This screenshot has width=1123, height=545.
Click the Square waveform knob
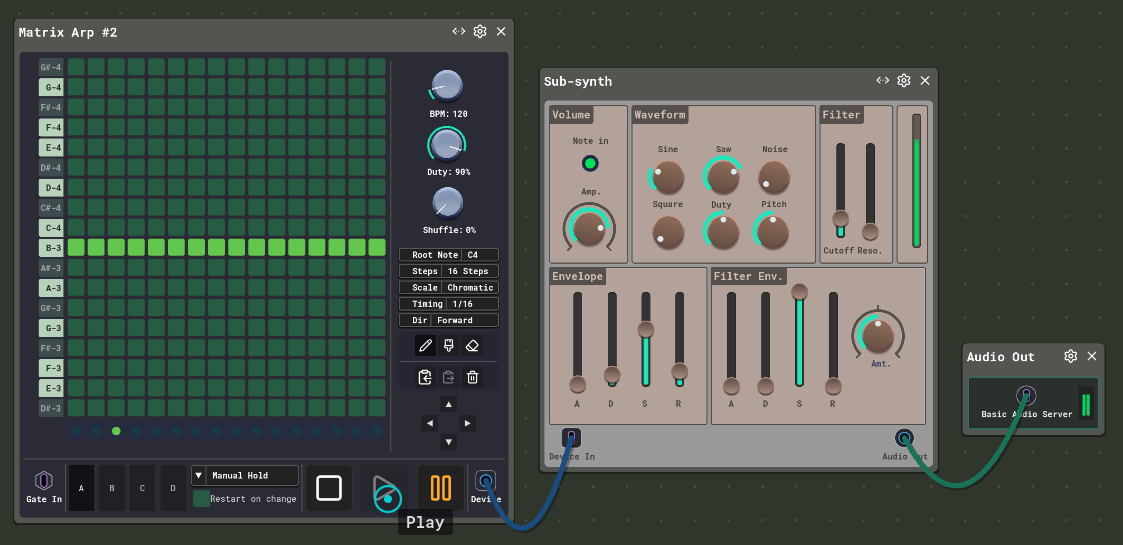668,232
